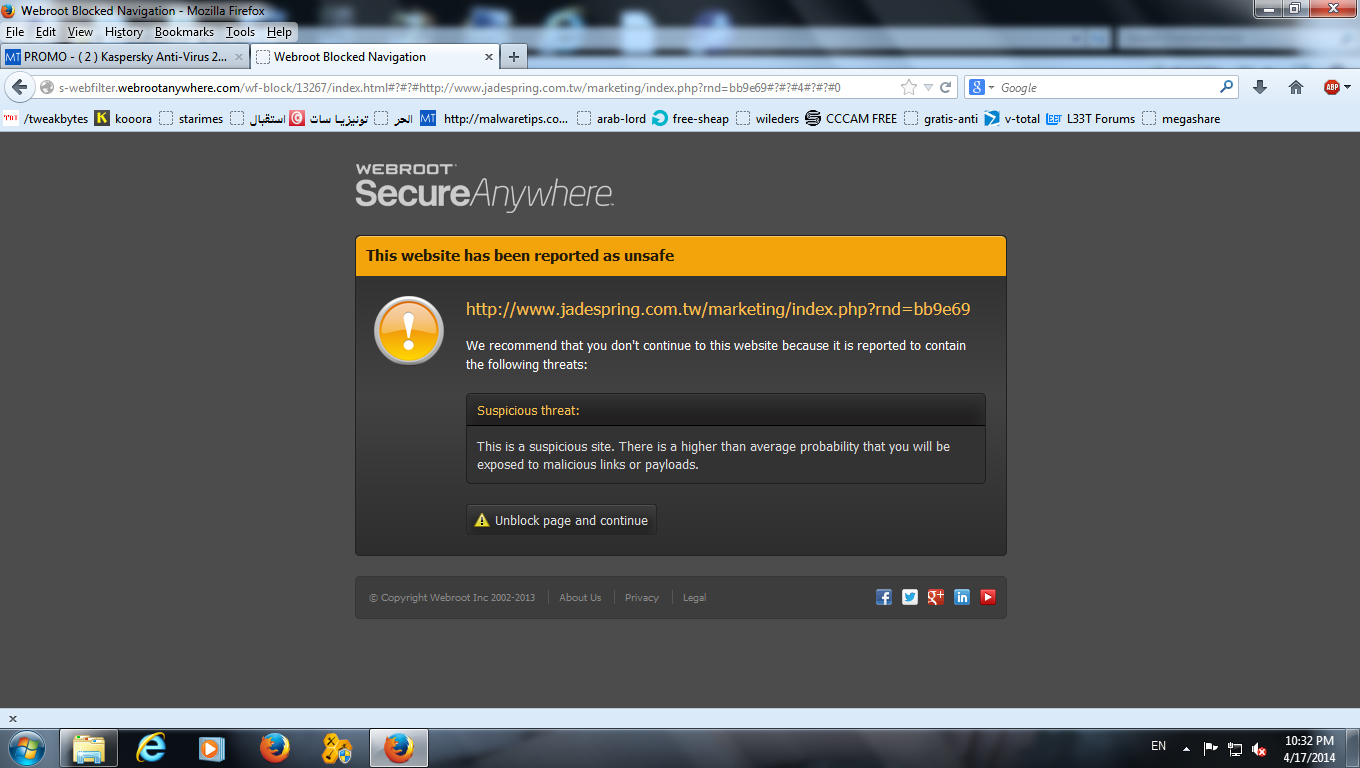The height and width of the screenshot is (768, 1360).
Task: Open the v-total bookmark
Action: click(x=1012, y=118)
